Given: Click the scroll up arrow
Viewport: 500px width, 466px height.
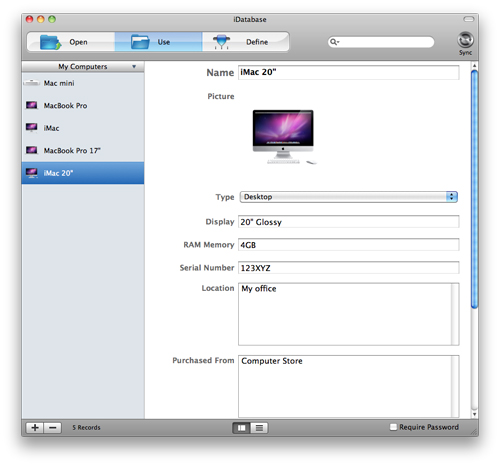Looking at the screenshot, I should [474, 65].
